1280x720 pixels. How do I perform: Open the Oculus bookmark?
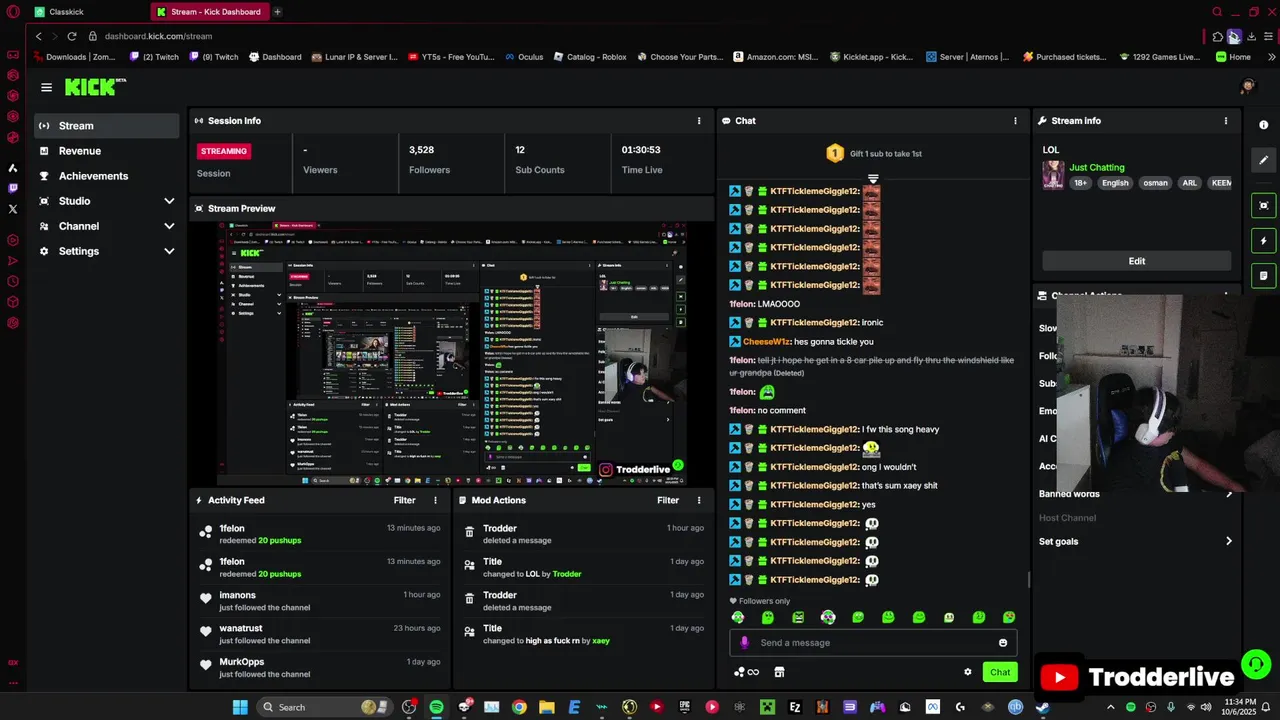click(524, 57)
